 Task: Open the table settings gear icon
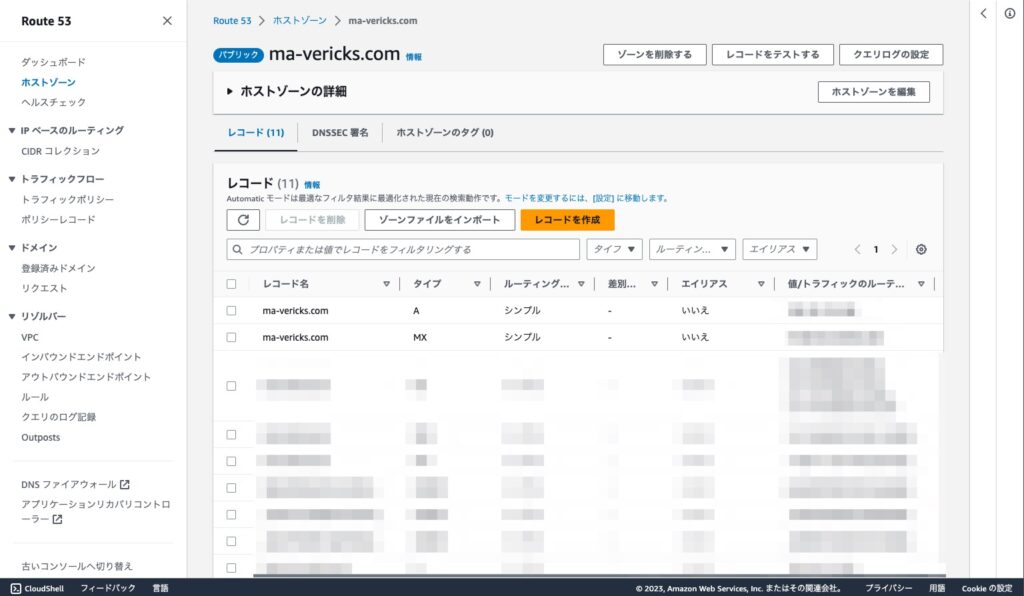click(x=921, y=249)
